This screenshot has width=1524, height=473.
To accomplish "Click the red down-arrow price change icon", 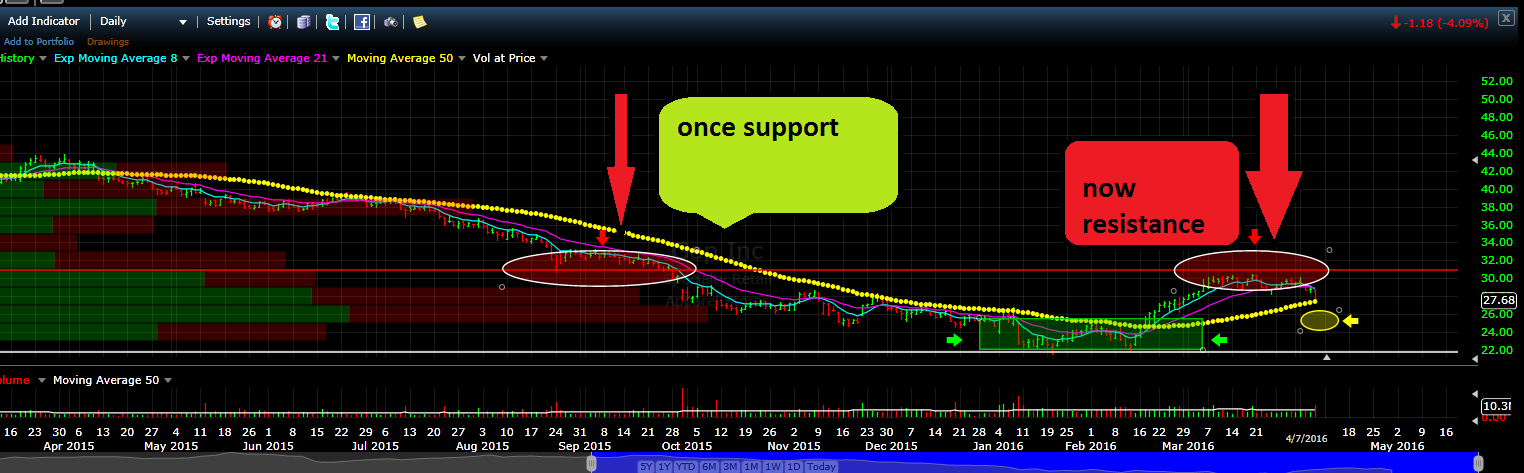I will [1395, 21].
